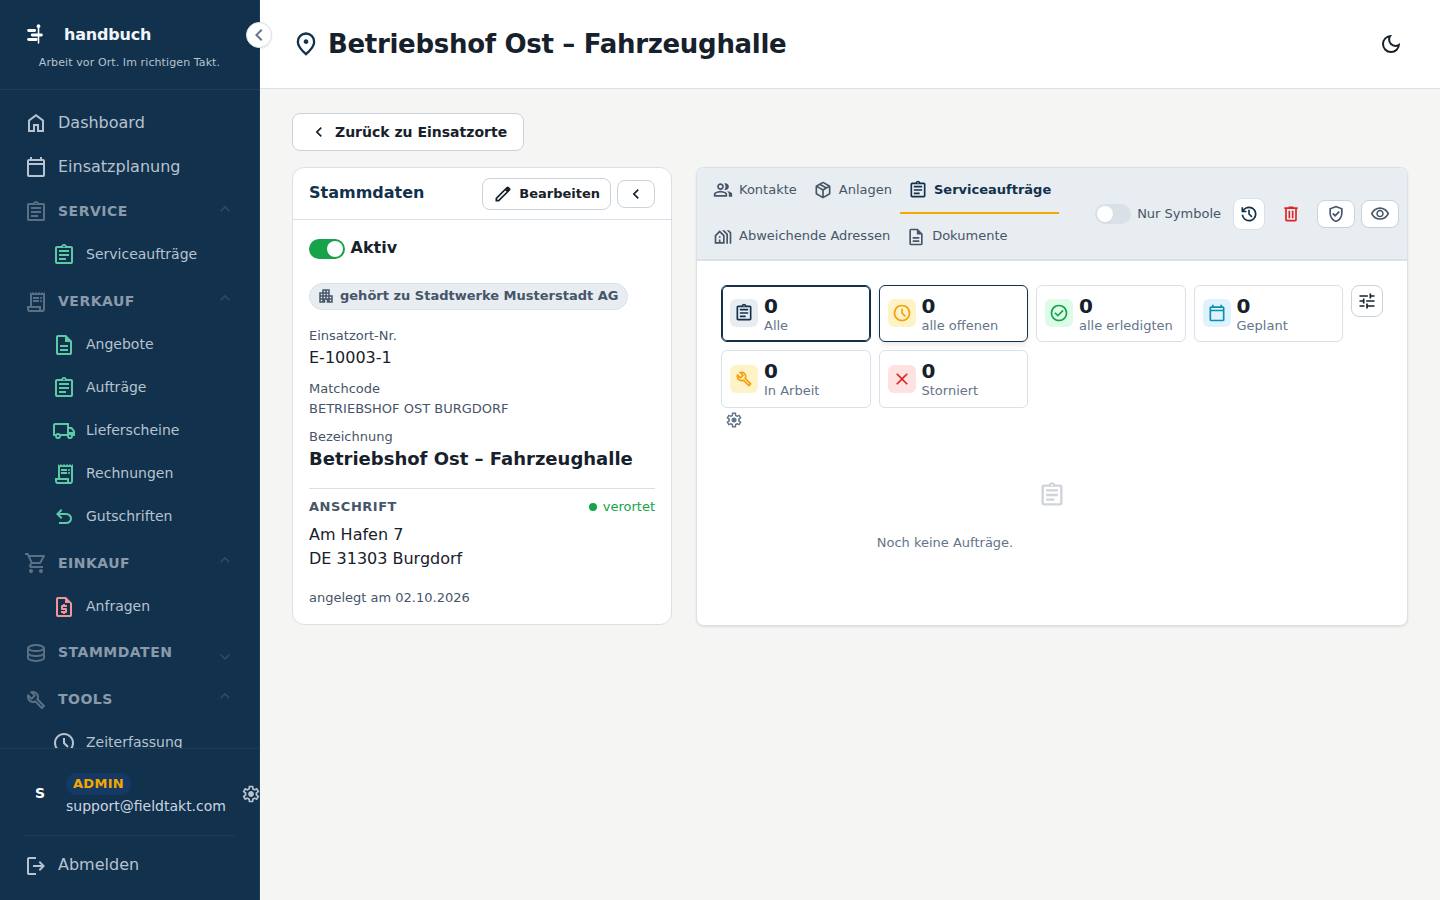Collapse the EINKAUF sidebar section
This screenshot has height=900, width=1440.
click(130, 563)
